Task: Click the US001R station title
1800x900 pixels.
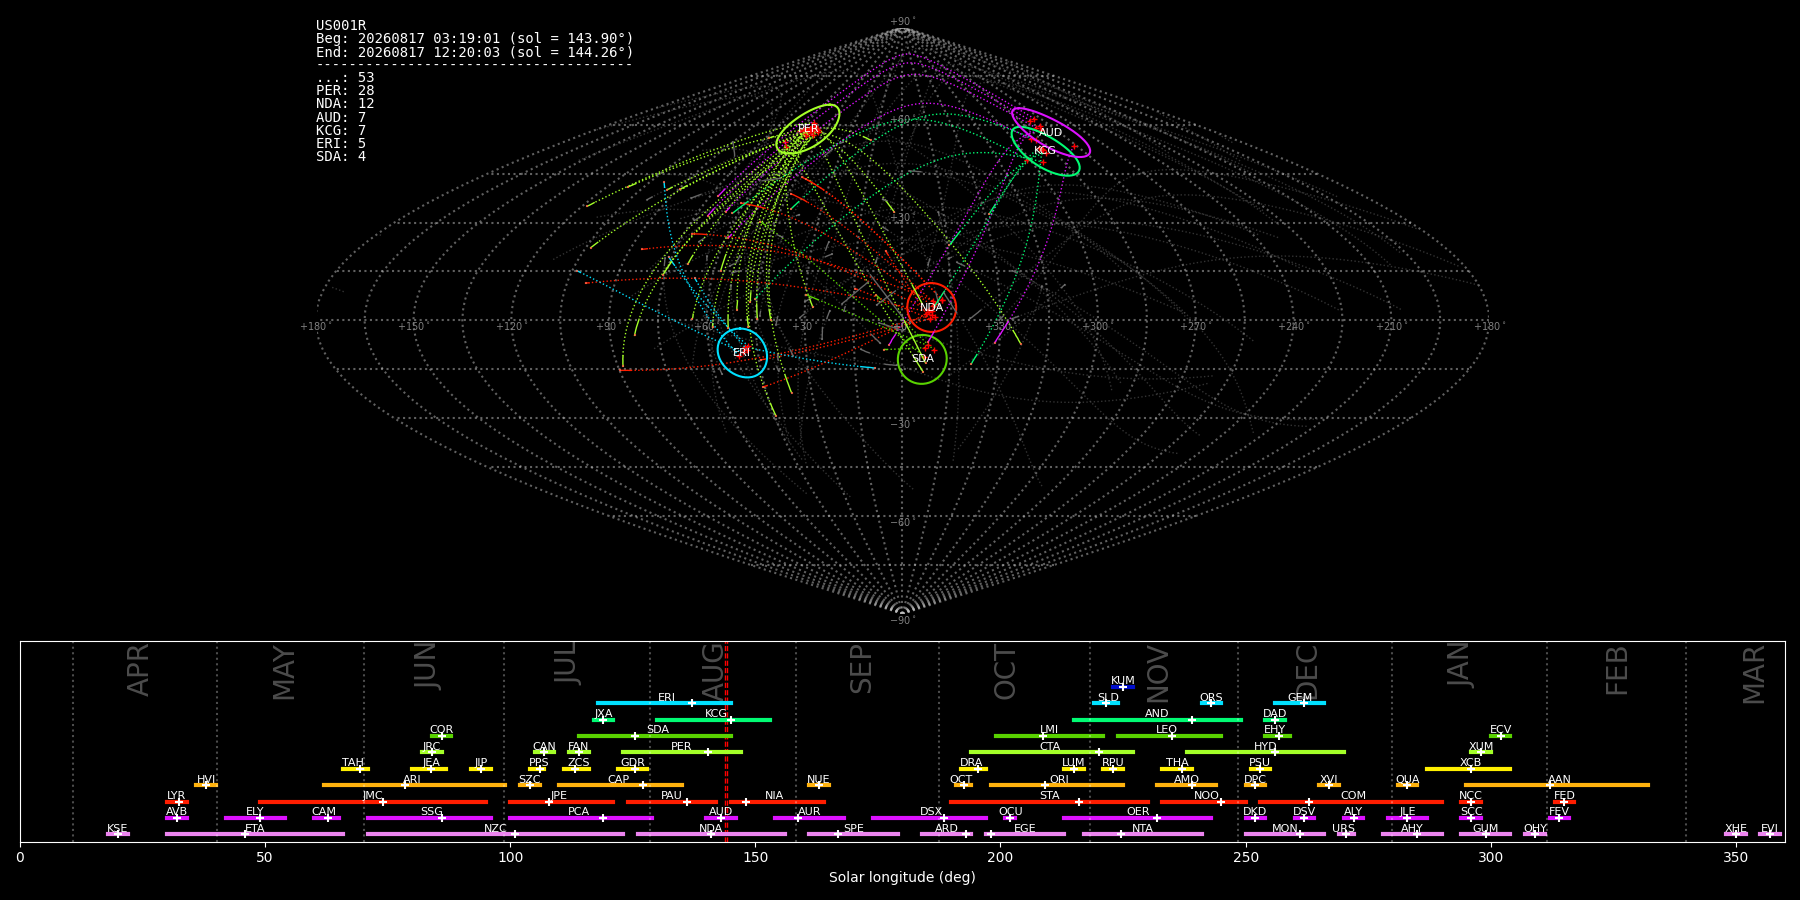Action: [341, 26]
